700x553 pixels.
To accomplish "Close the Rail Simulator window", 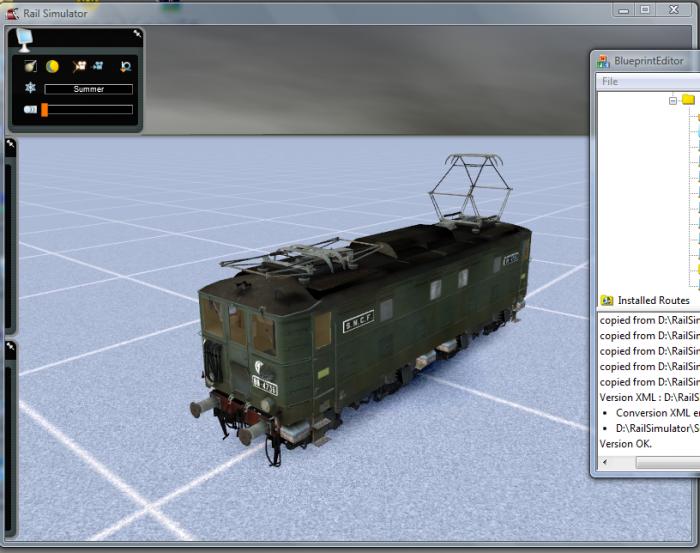I will coord(674,10).
